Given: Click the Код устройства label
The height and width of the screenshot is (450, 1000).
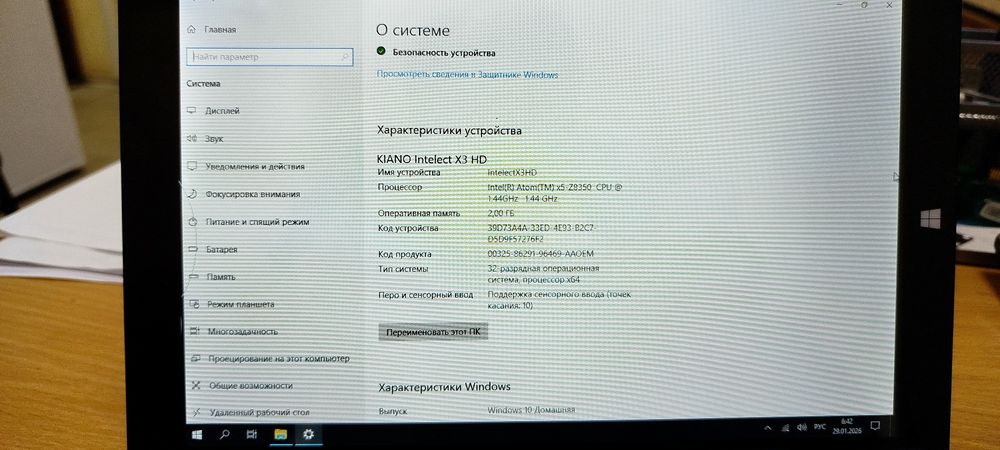Looking at the screenshot, I should pyautogui.click(x=408, y=228).
